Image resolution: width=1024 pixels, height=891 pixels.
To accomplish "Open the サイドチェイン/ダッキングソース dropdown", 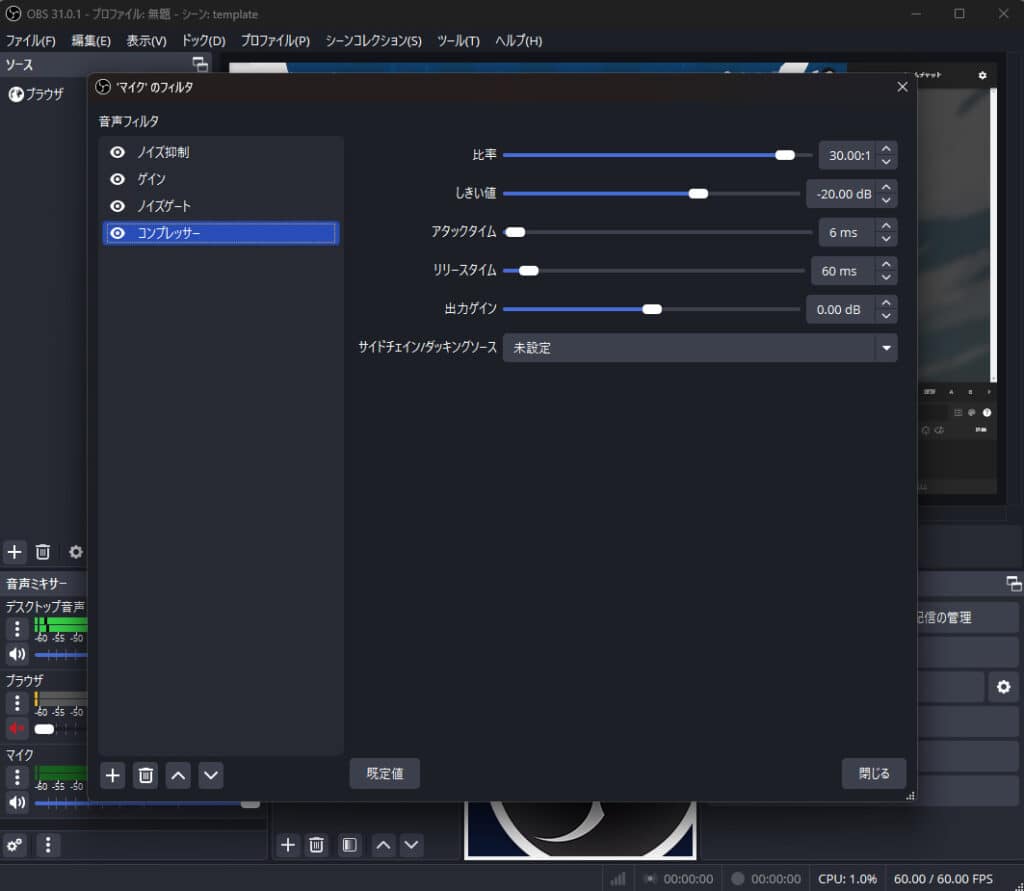I will [x=885, y=348].
